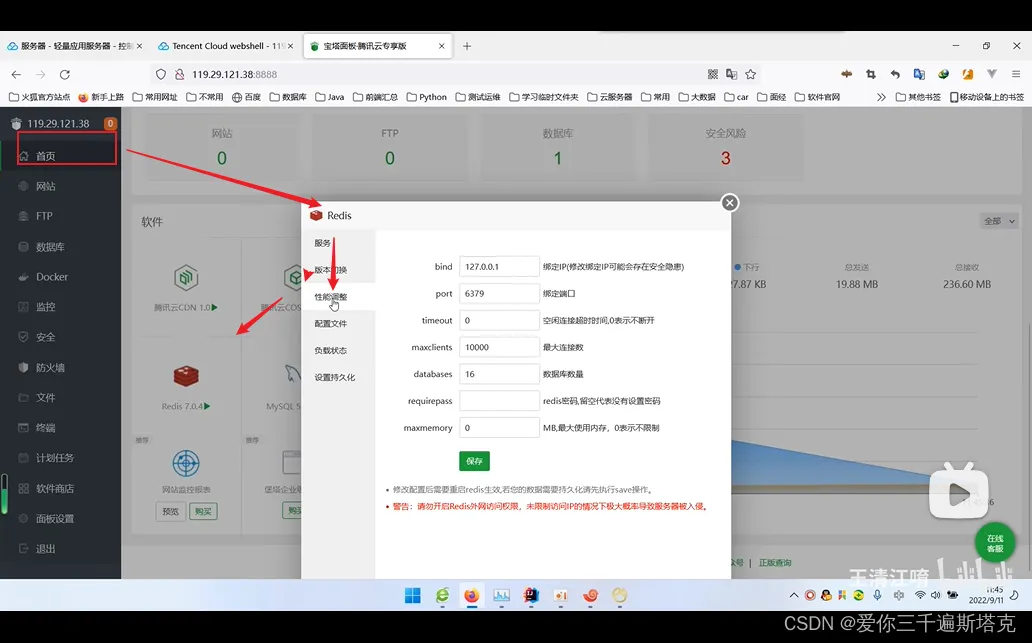Open the FTP sidebar item
Image resolution: width=1032 pixels, height=643 pixels.
(x=59, y=216)
